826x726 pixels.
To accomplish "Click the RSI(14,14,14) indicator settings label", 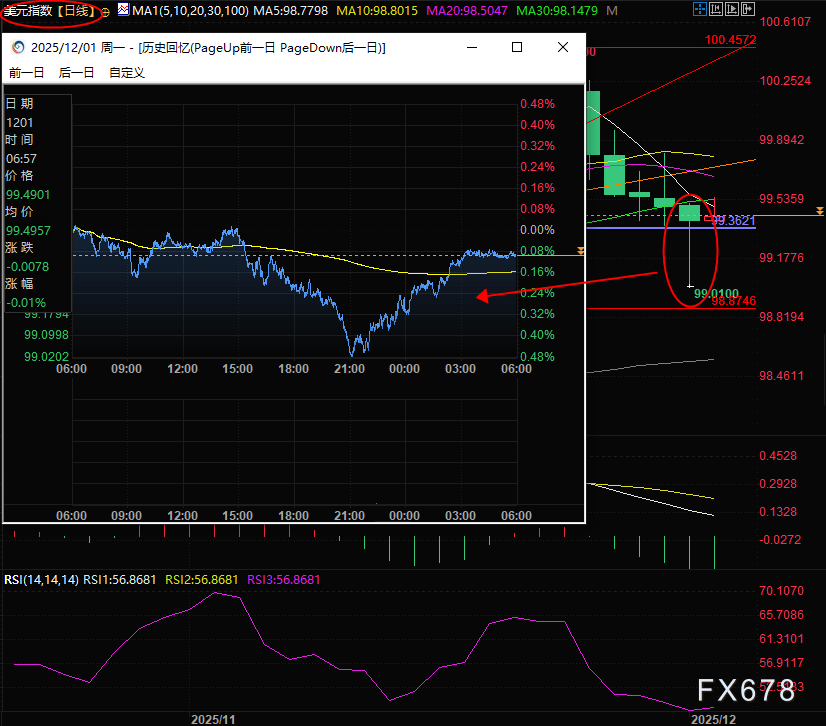I will click(41, 579).
